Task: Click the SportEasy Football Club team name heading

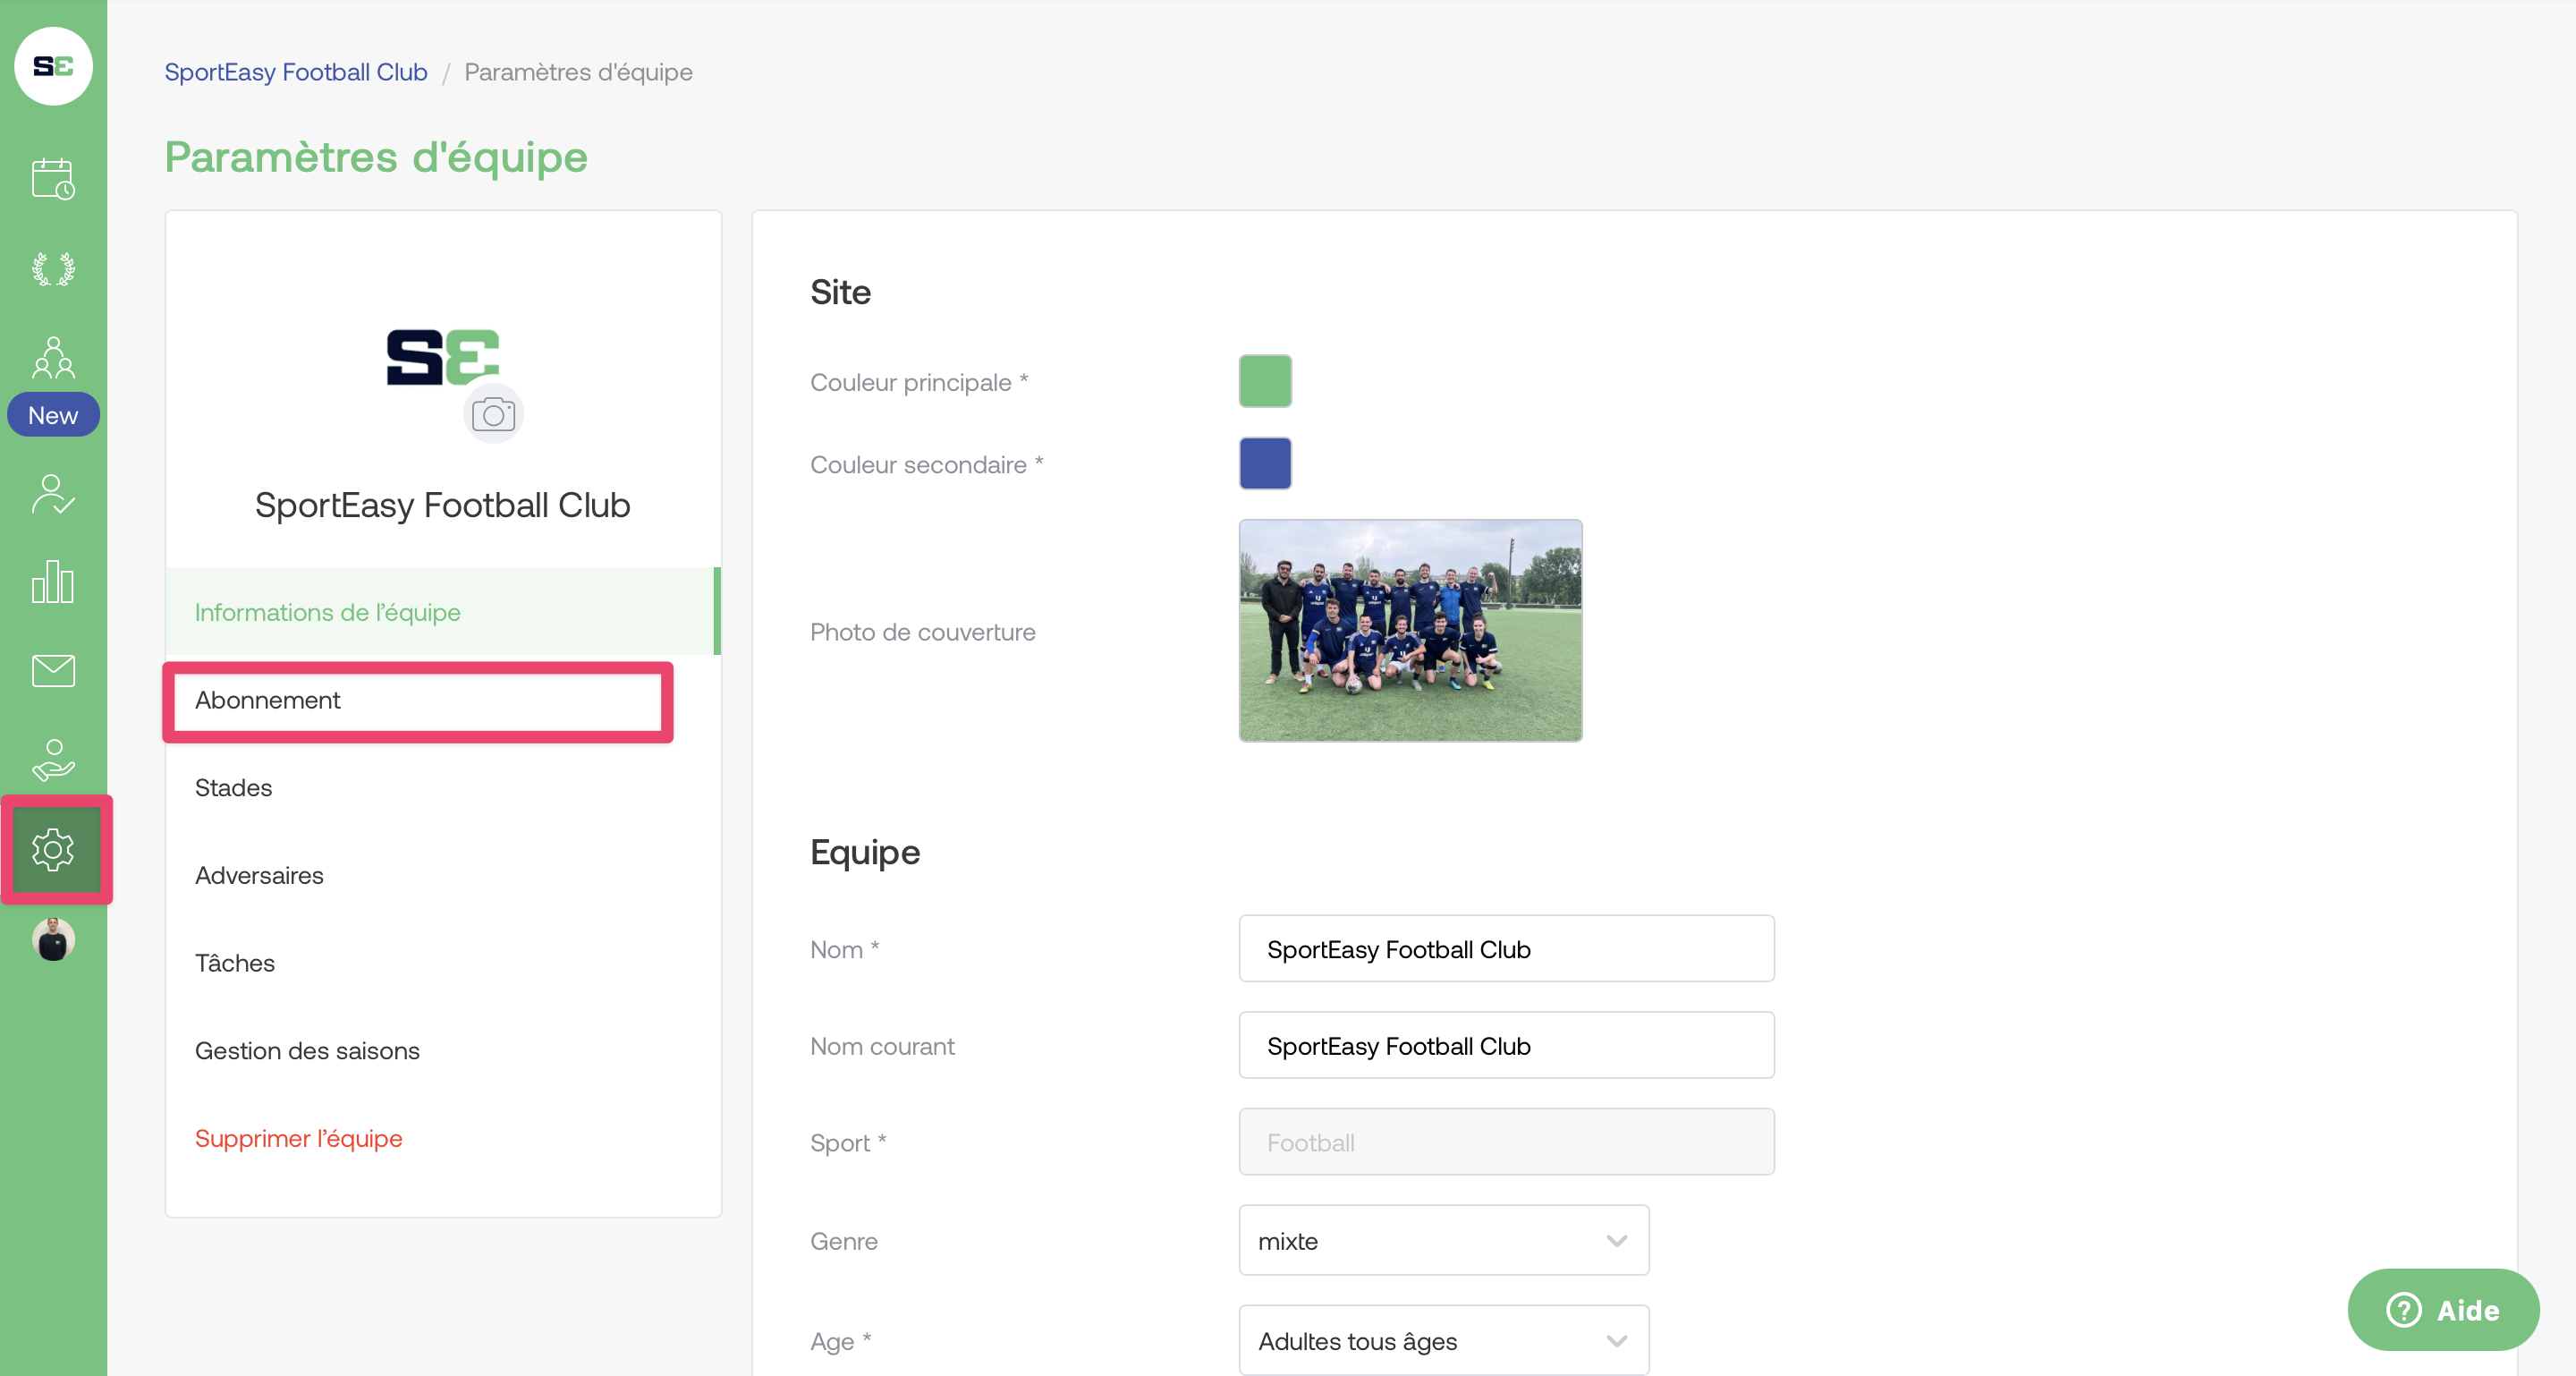Action: pyautogui.click(x=442, y=505)
